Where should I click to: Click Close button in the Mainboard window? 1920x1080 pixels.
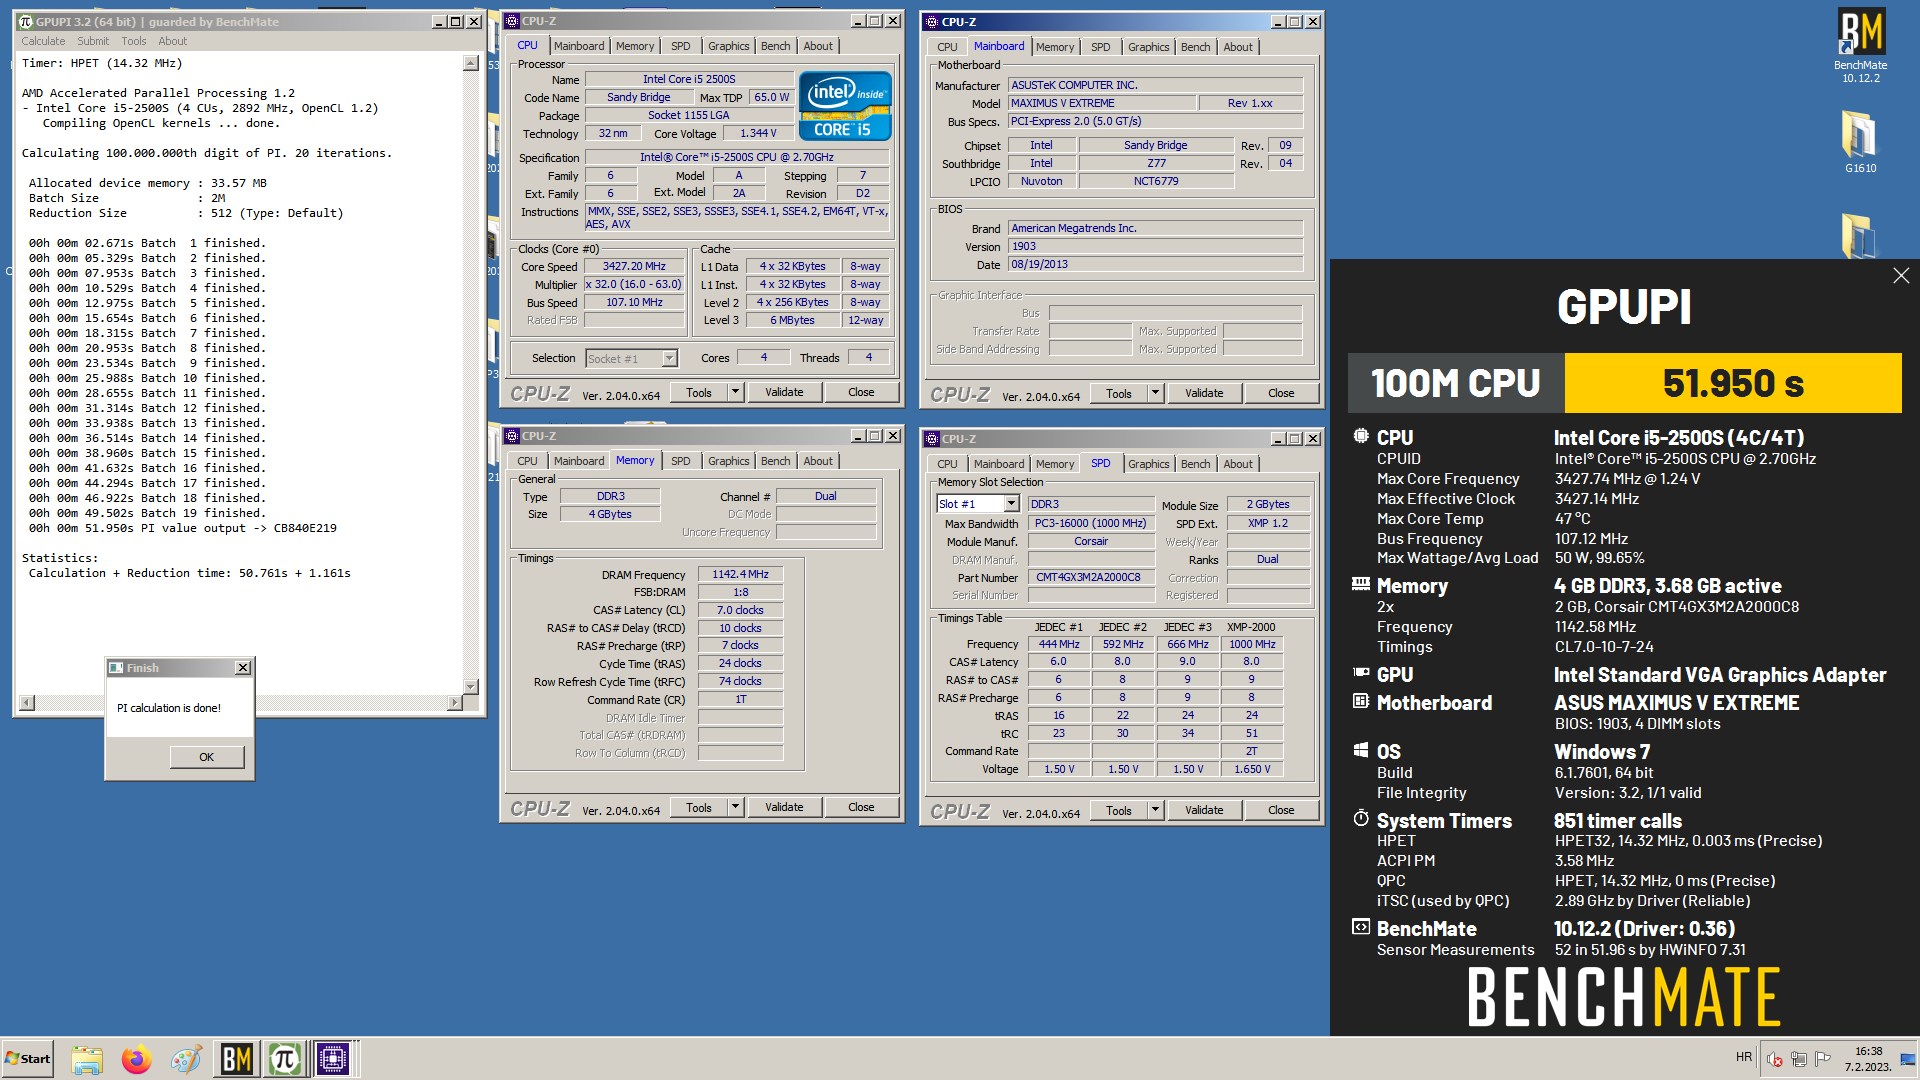pyautogui.click(x=1281, y=394)
